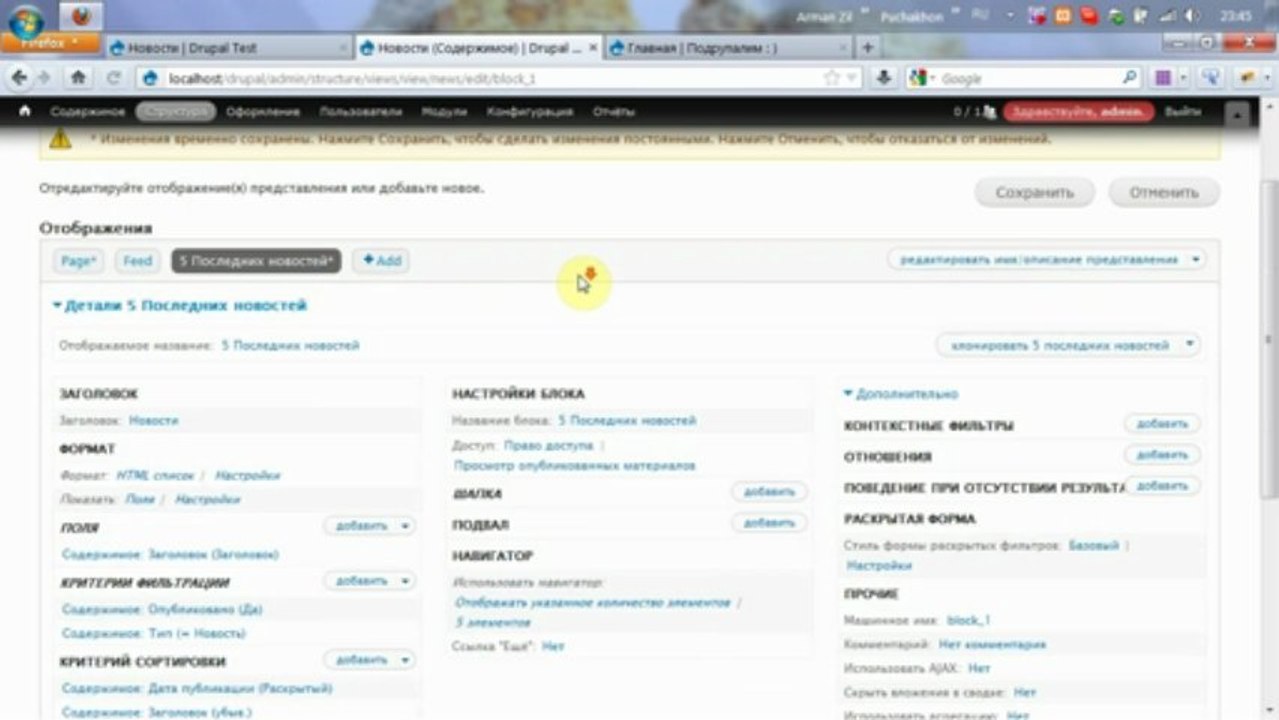Click the '5 элементов' pager link
Image resolution: width=1279 pixels, height=720 pixels.
(x=492, y=623)
